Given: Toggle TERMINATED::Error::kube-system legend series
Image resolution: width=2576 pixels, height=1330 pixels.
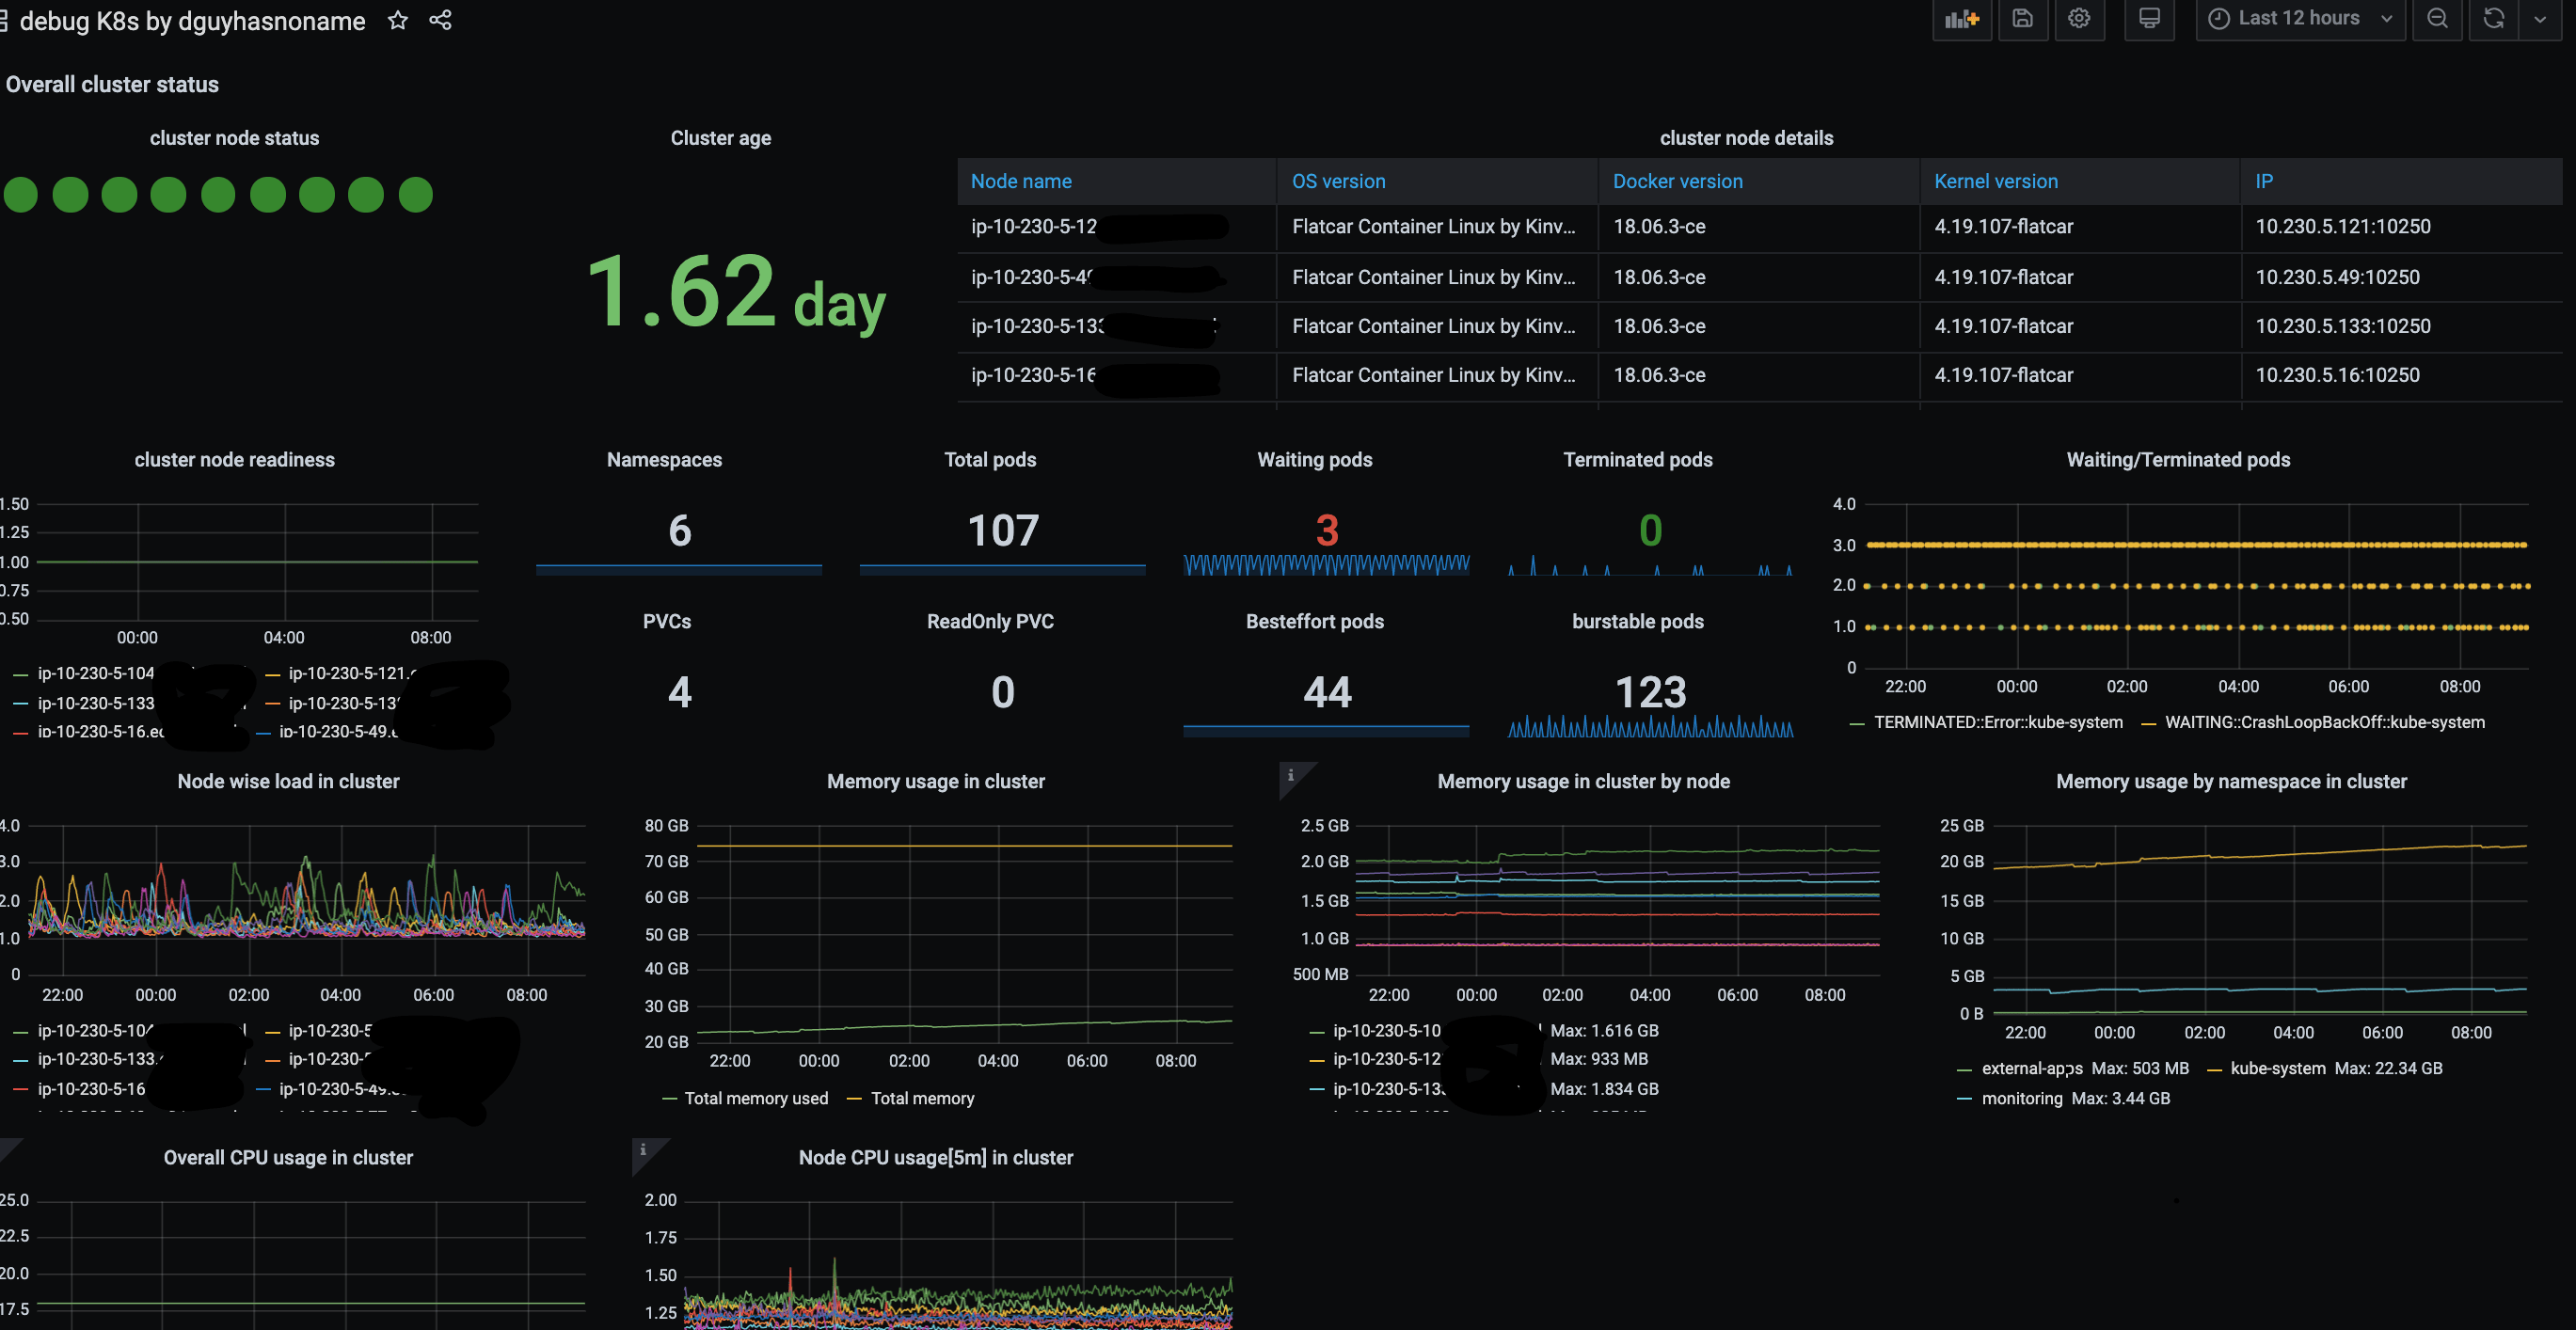Looking at the screenshot, I should point(1997,722).
